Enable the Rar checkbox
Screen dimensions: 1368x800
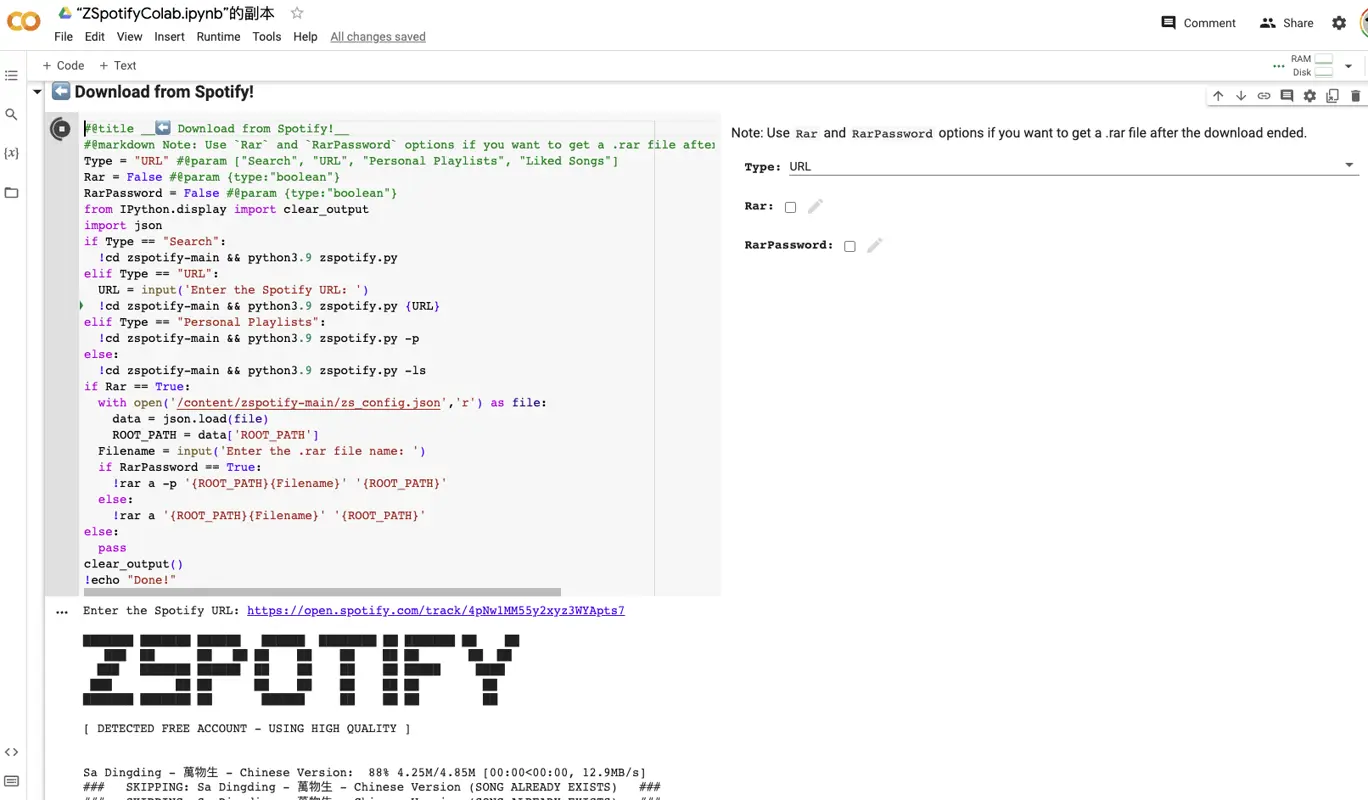(790, 207)
